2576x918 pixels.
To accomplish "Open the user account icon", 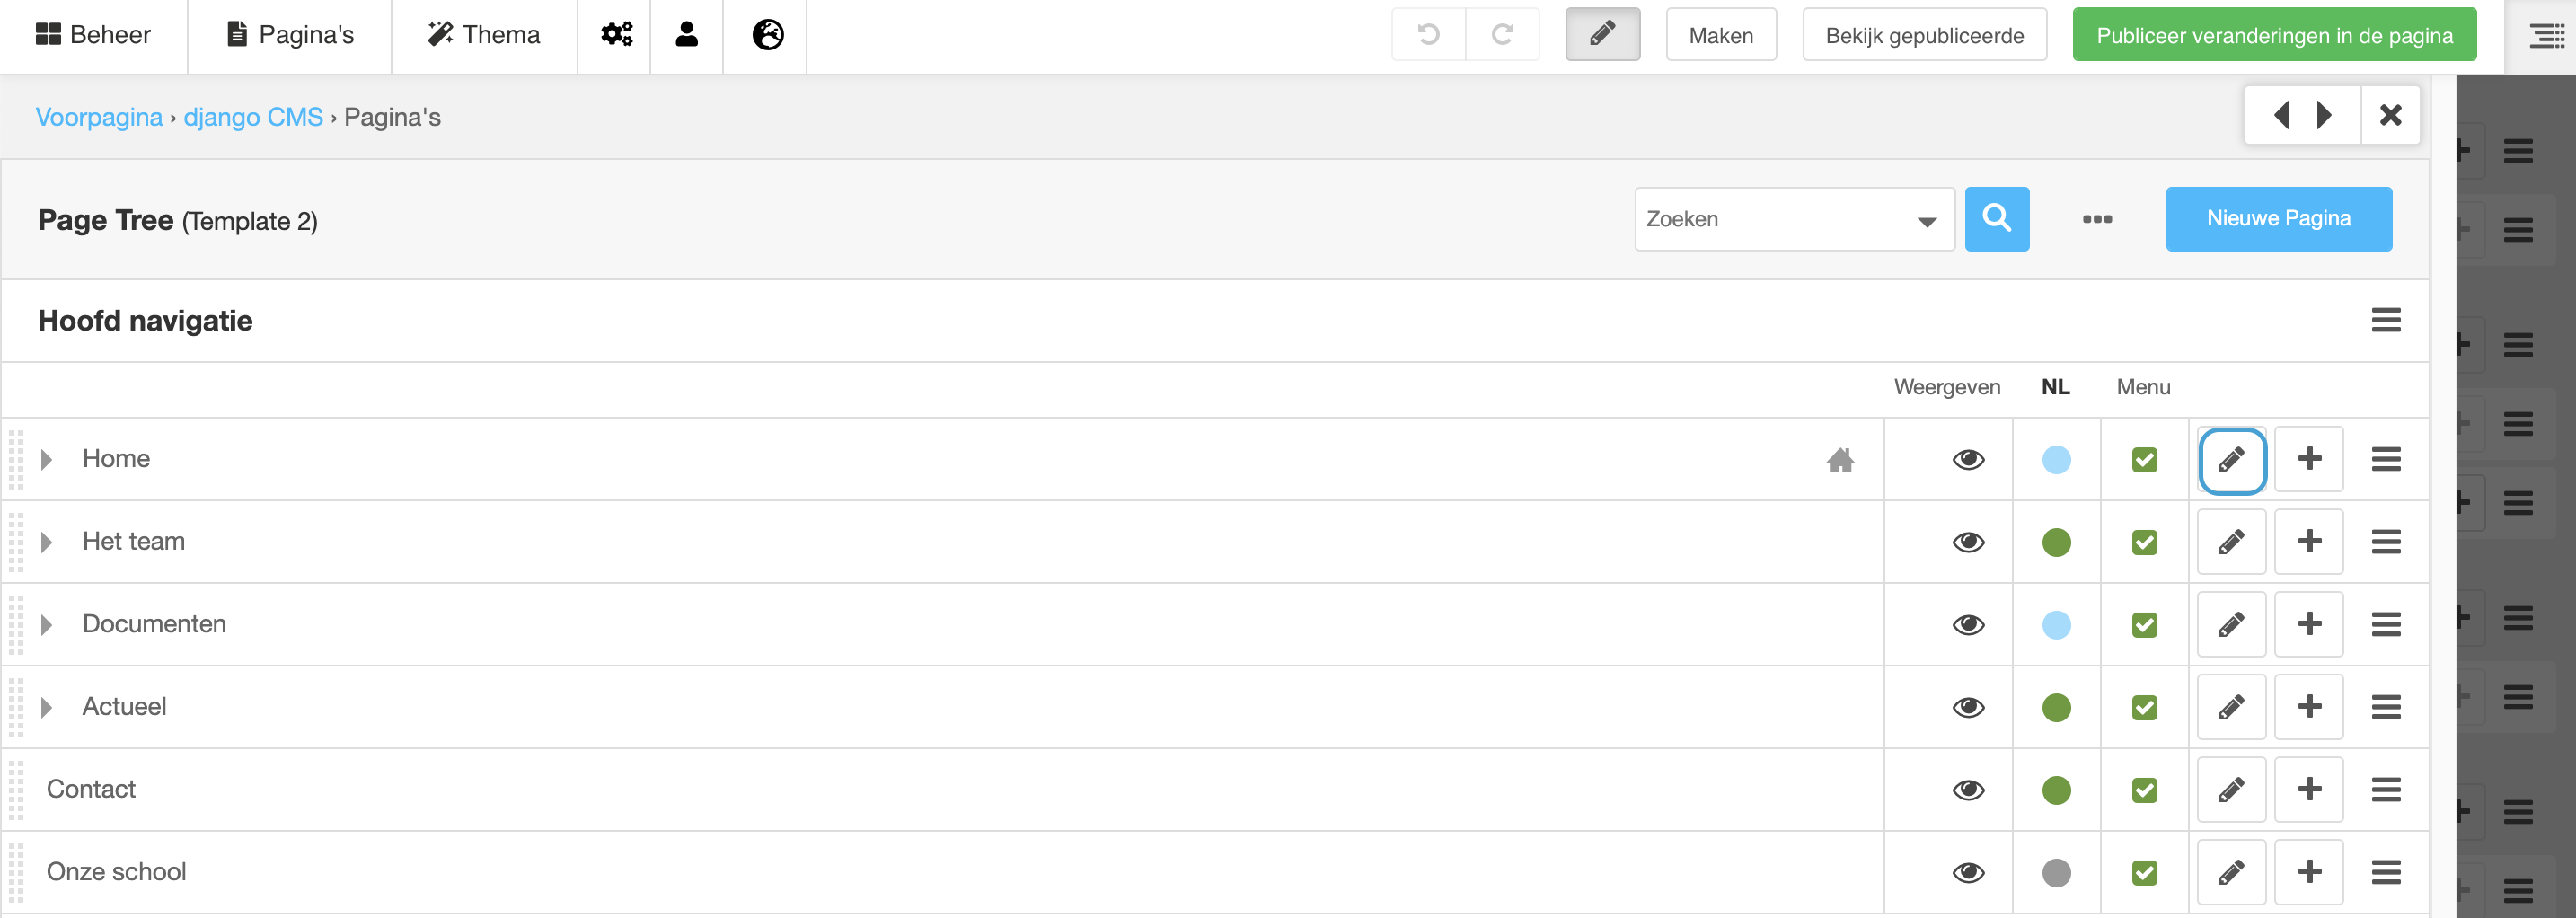I will 686,35.
